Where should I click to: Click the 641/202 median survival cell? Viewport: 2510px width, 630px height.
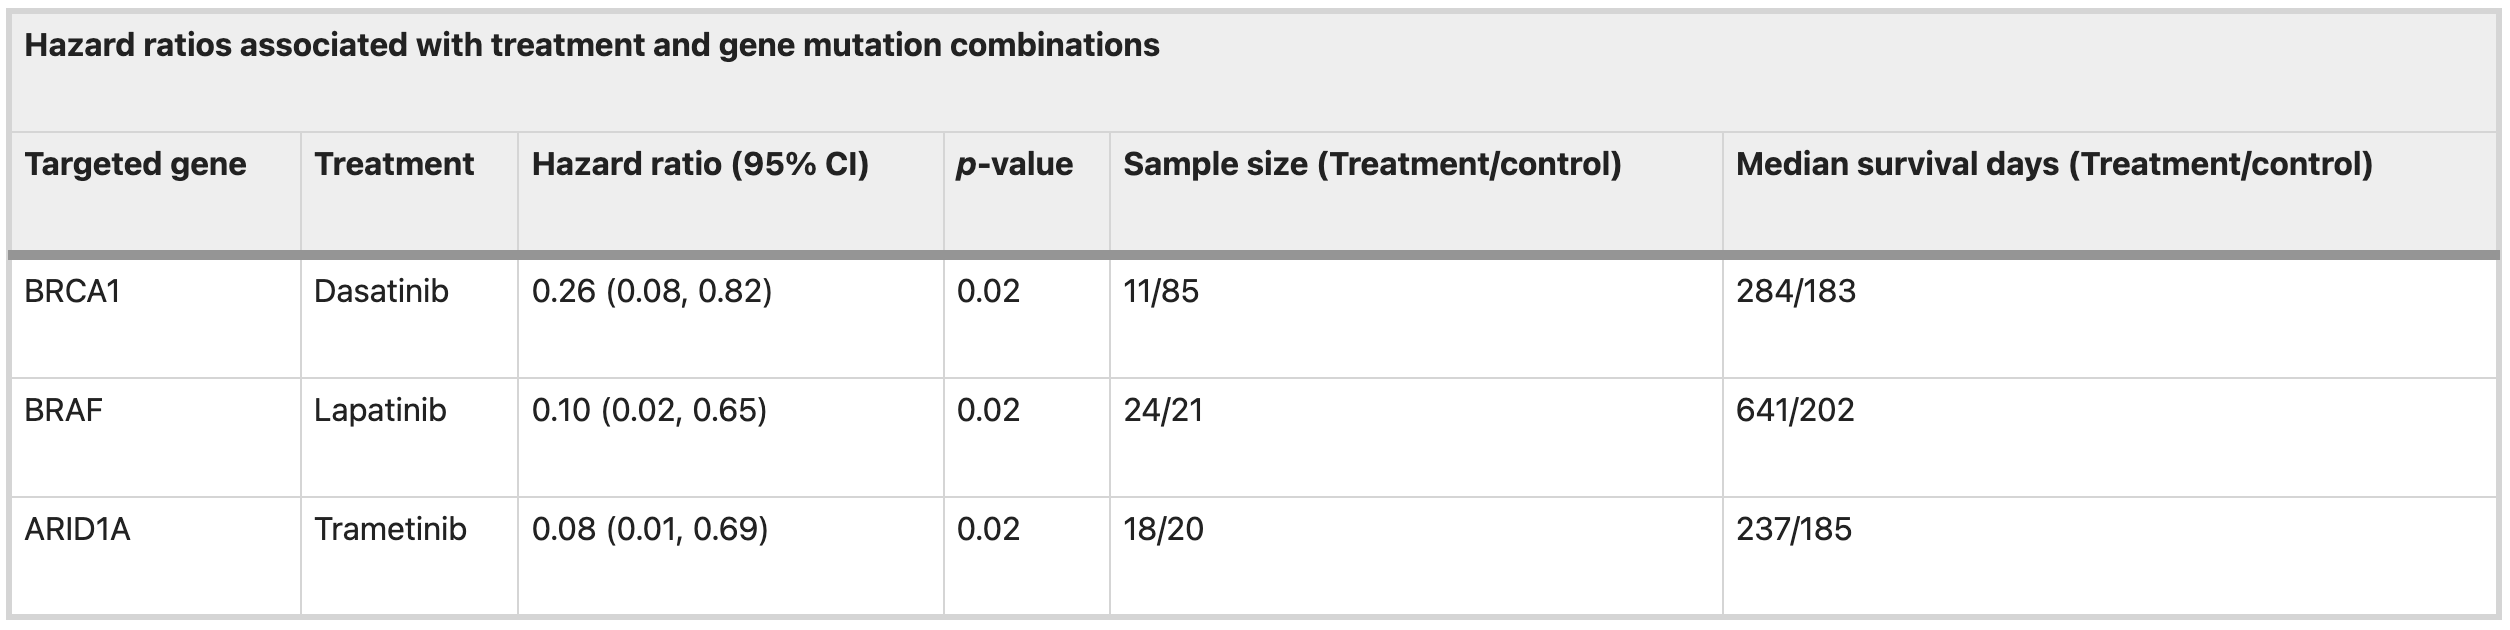click(1795, 411)
